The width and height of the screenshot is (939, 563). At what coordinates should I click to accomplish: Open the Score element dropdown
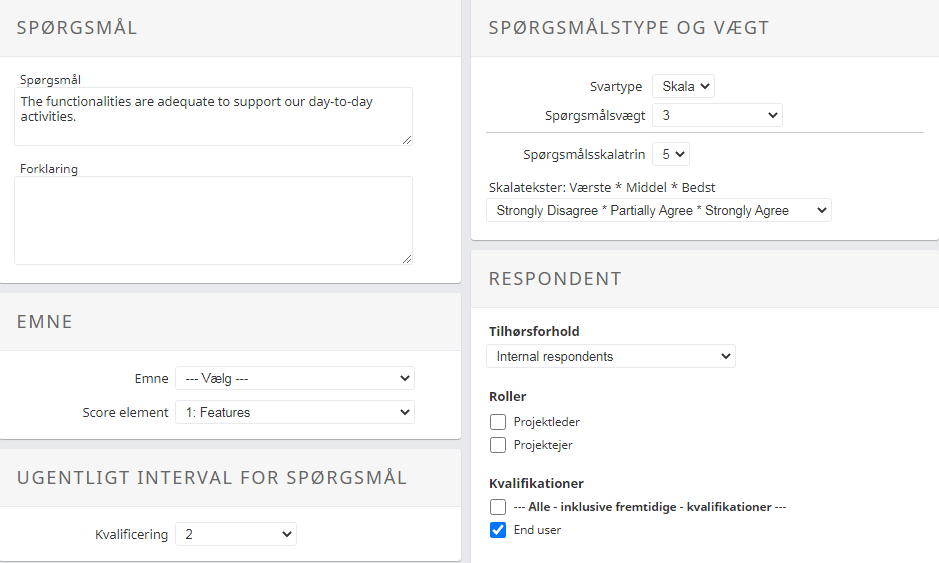[x=294, y=412]
